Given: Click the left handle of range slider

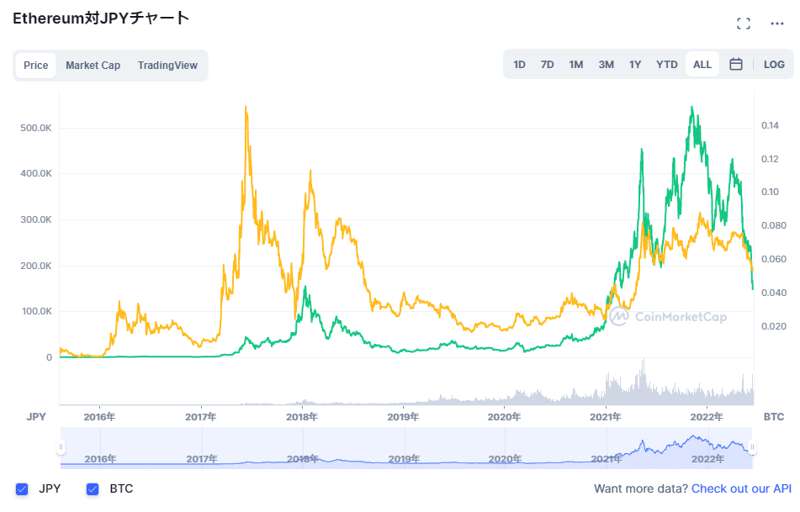Looking at the screenshot, I should (x=61, y=447).
